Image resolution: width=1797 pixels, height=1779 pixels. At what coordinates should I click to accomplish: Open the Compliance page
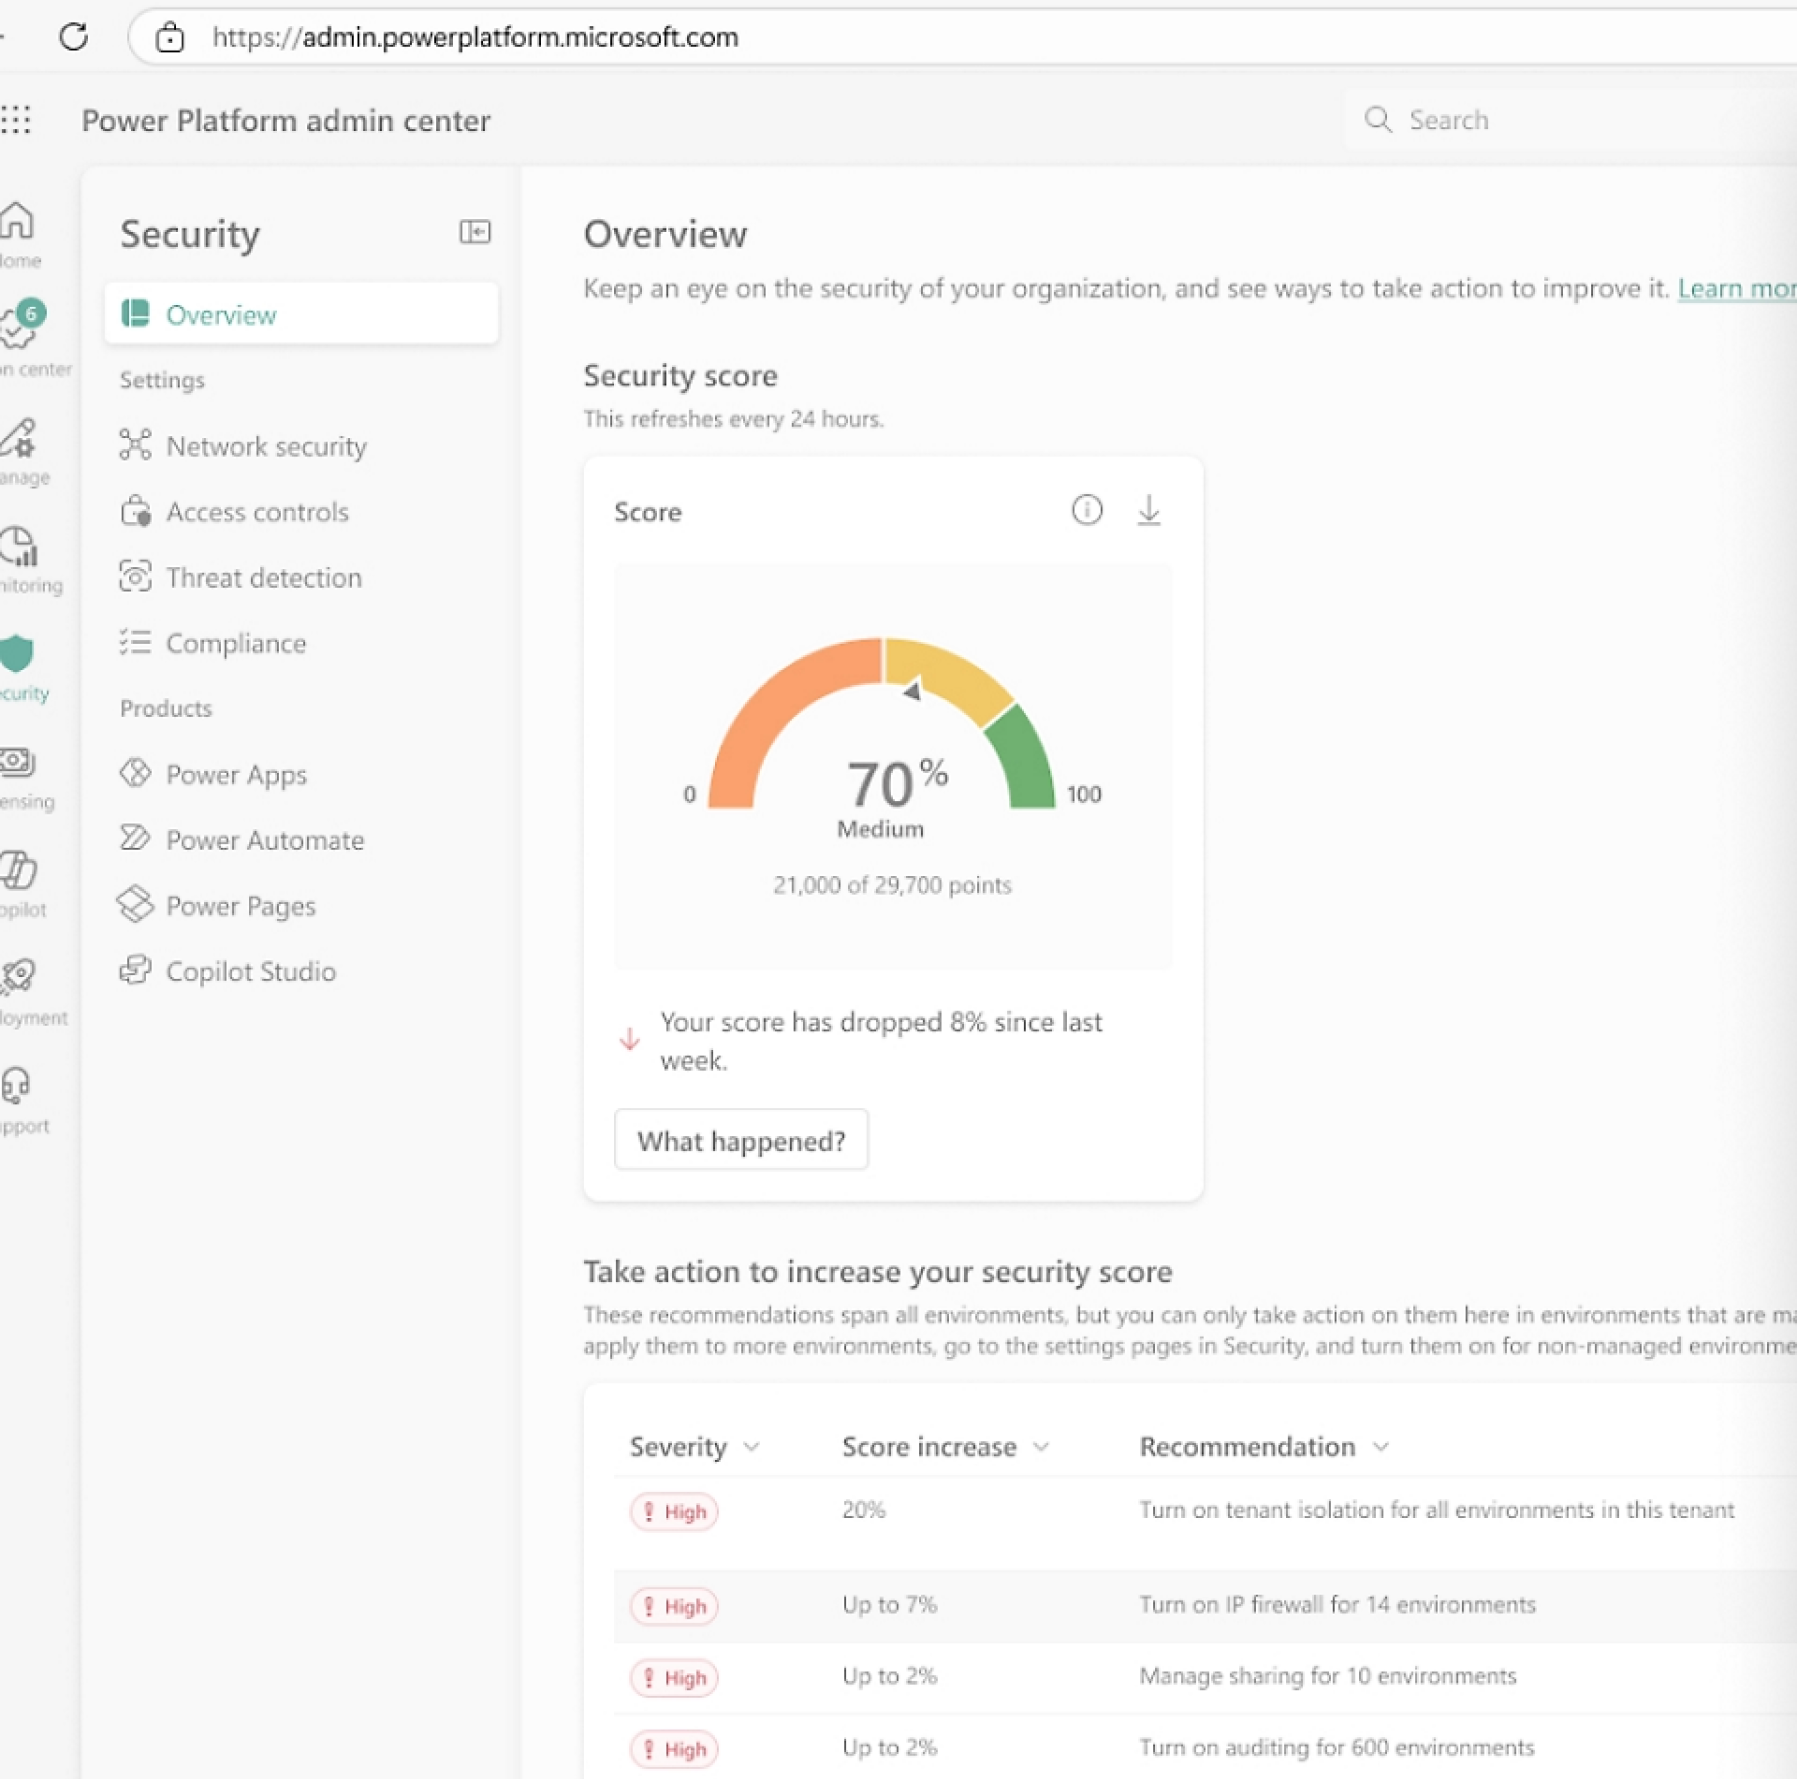[x=236, y=643]
